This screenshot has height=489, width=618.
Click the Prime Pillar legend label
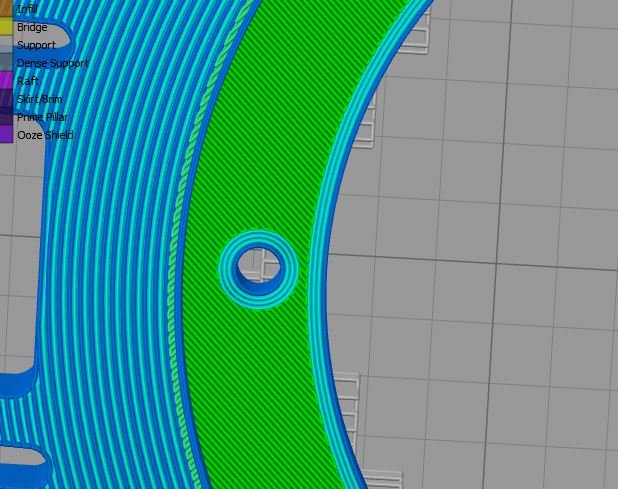[44, 117]
